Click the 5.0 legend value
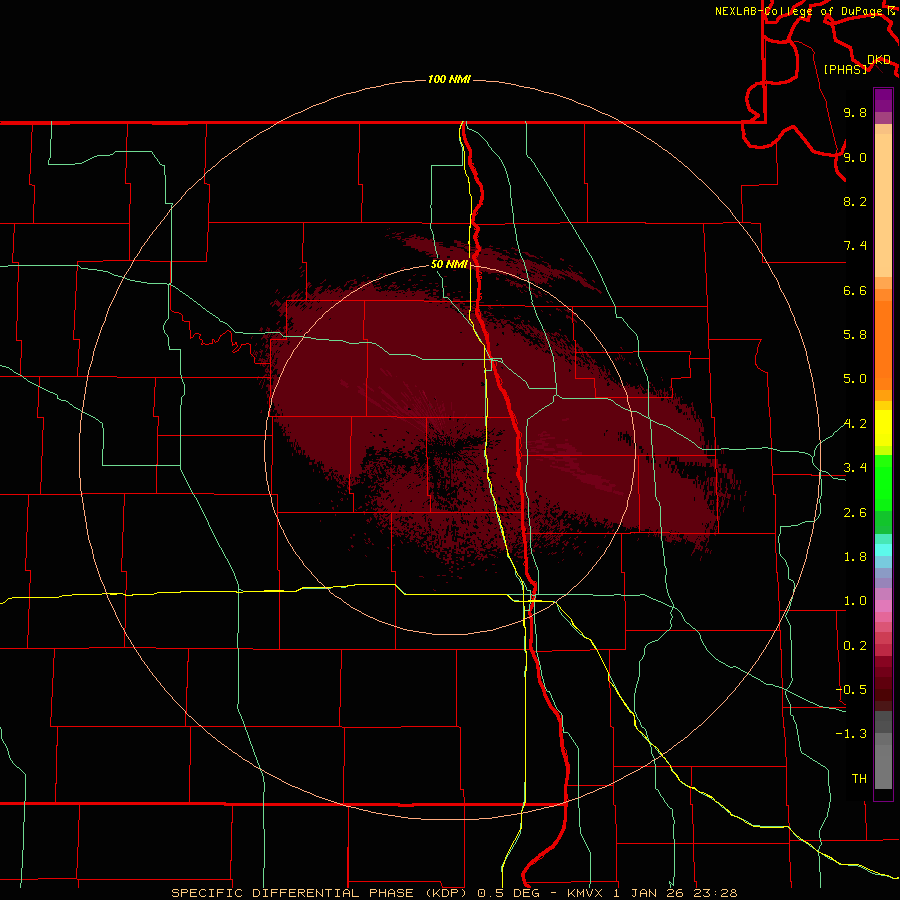 tap(855, 379)
